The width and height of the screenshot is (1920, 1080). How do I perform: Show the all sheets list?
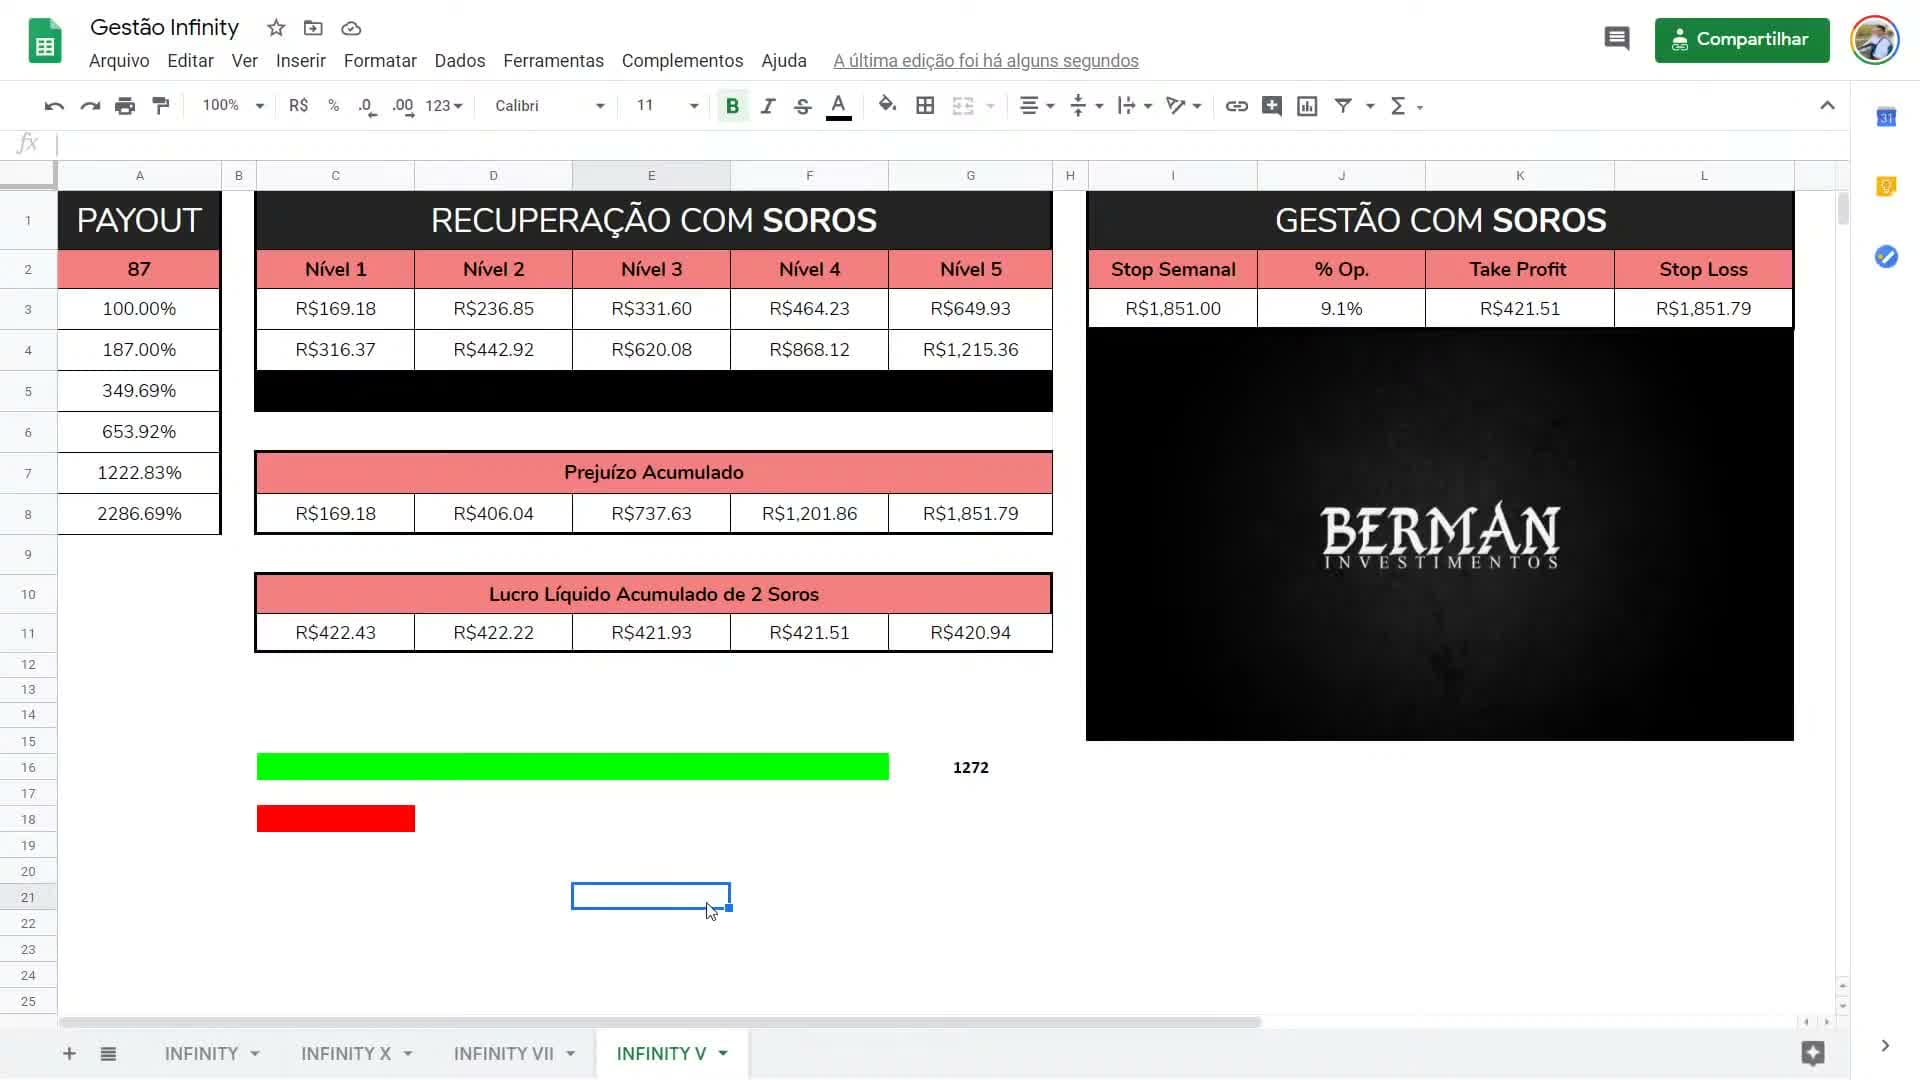pyautogui.click(x=108, y=1053)
